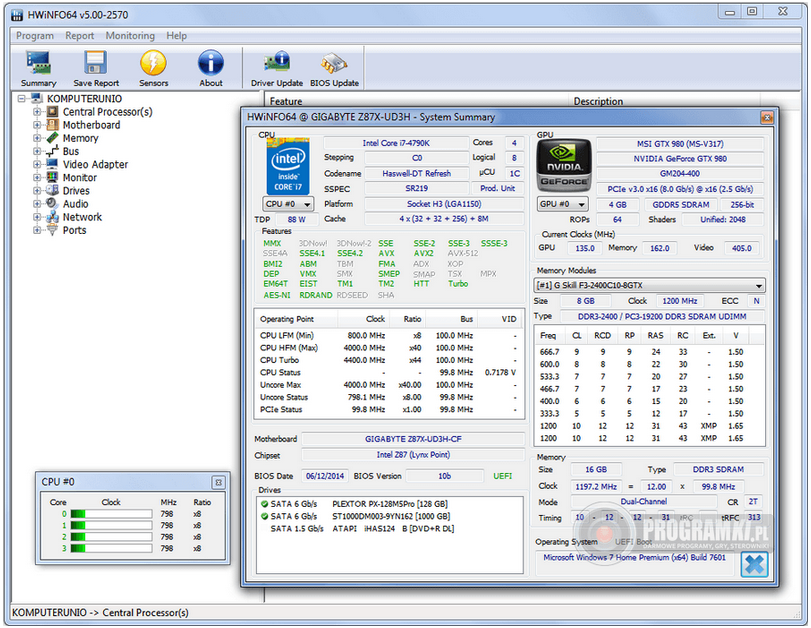
Task: Close the CPU #0 mini window
Action: click(218, 482)
